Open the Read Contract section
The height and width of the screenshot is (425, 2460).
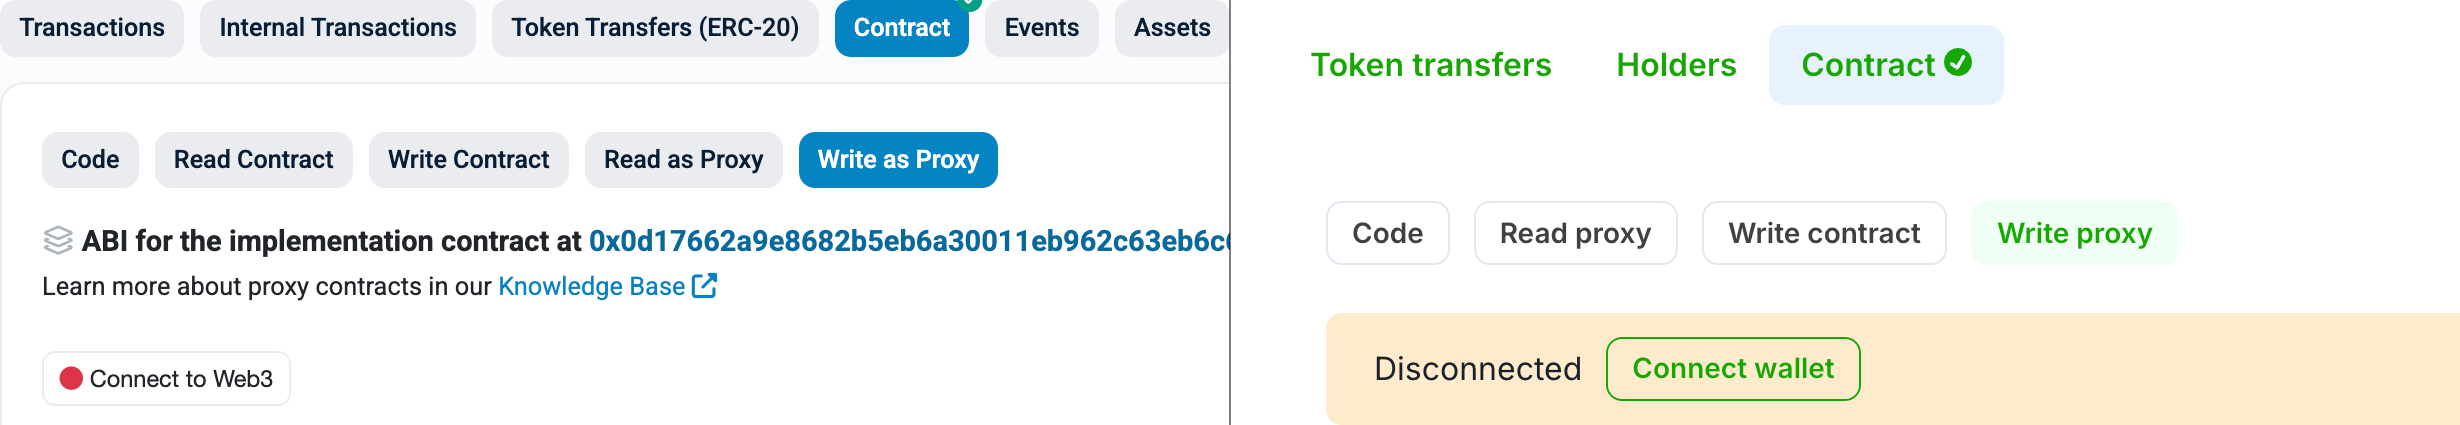(x=254, y=160)
